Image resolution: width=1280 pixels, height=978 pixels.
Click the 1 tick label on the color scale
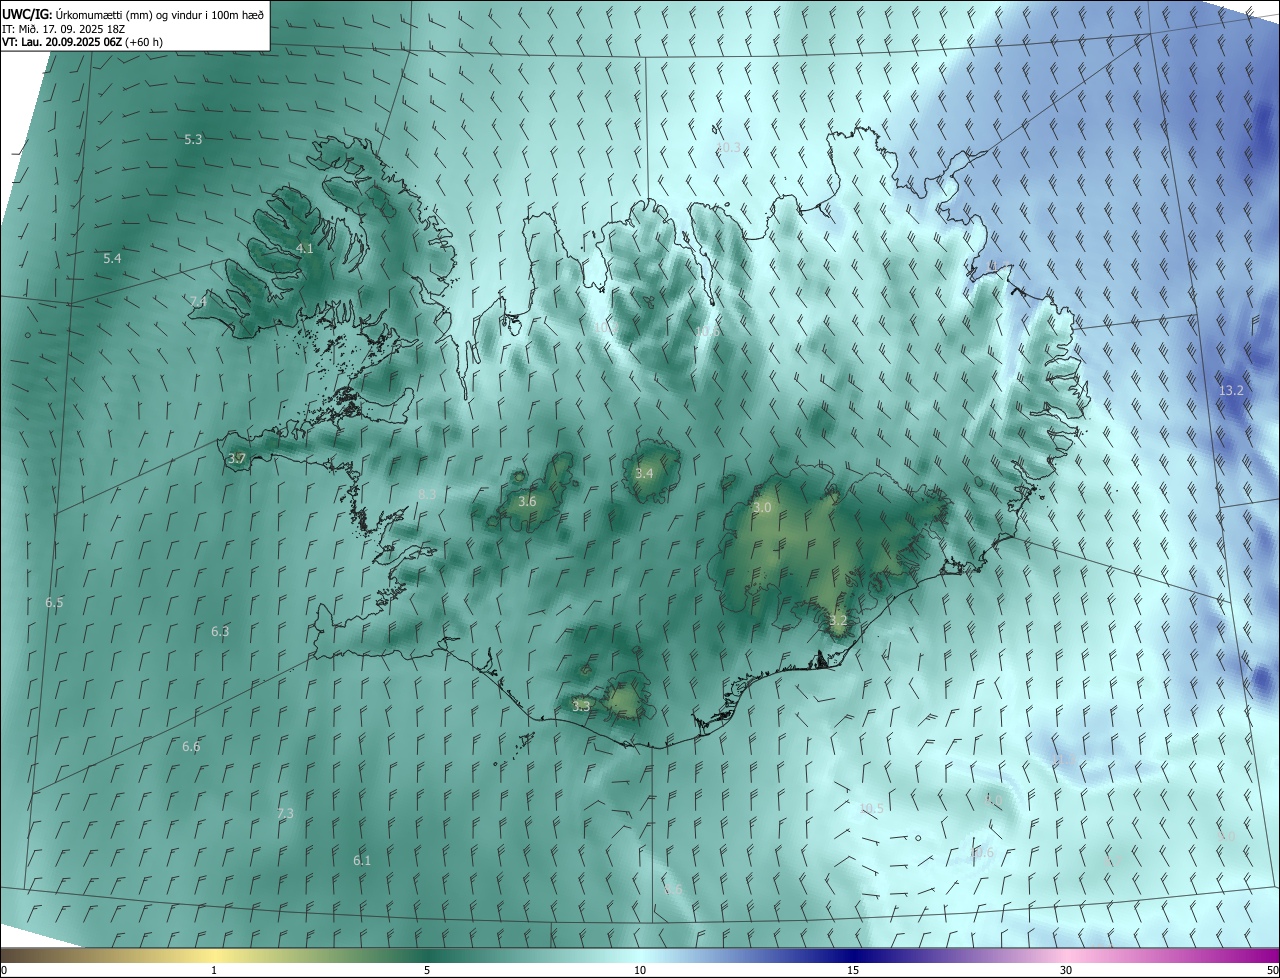click(x=214, y=970)
